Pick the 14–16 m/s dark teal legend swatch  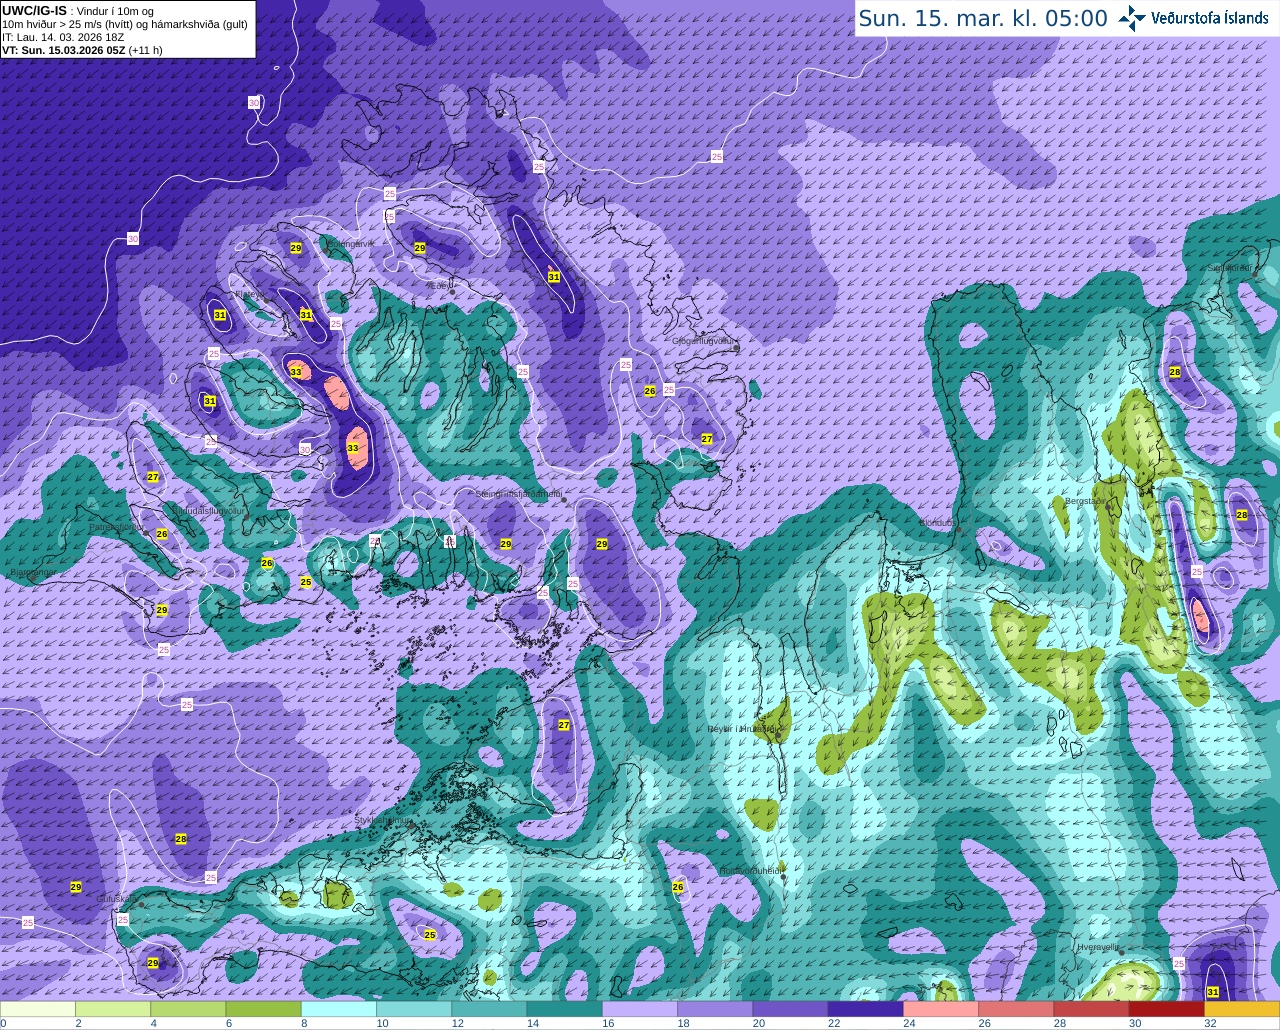564,1009
